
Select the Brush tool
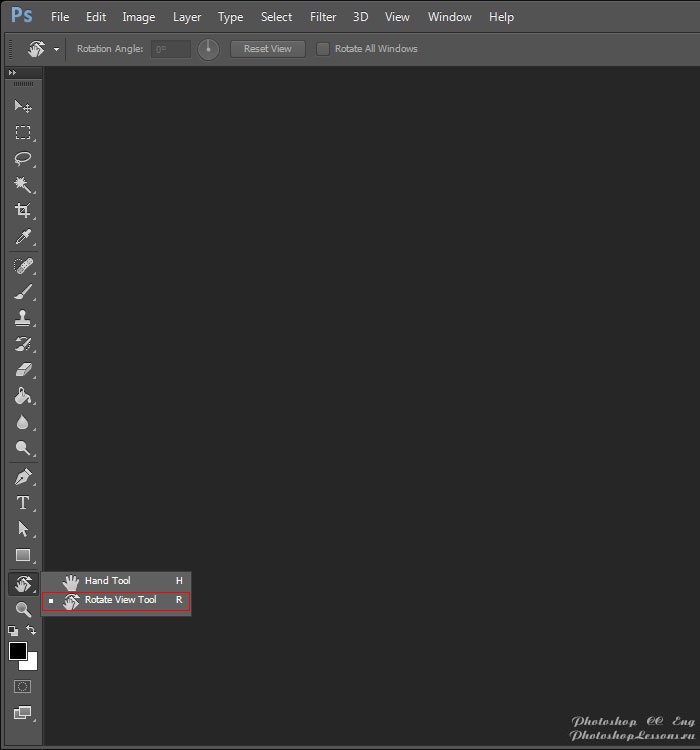pos(22,293)
